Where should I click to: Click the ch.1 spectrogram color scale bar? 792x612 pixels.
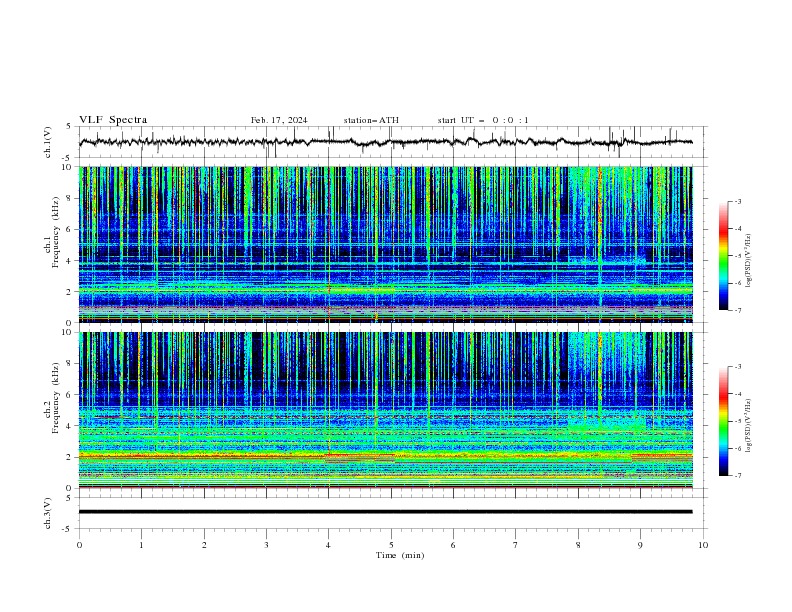tap(723, 256)
